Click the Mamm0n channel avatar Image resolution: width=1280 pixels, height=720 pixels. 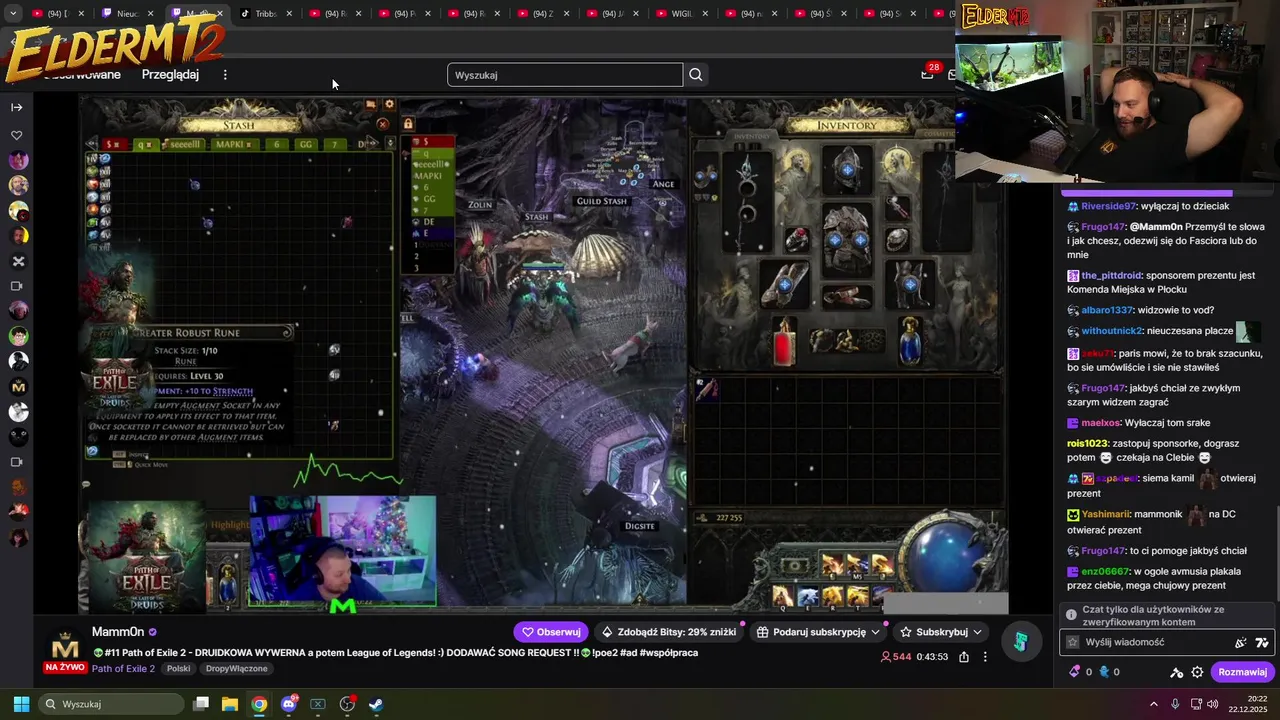click(65, 646)
